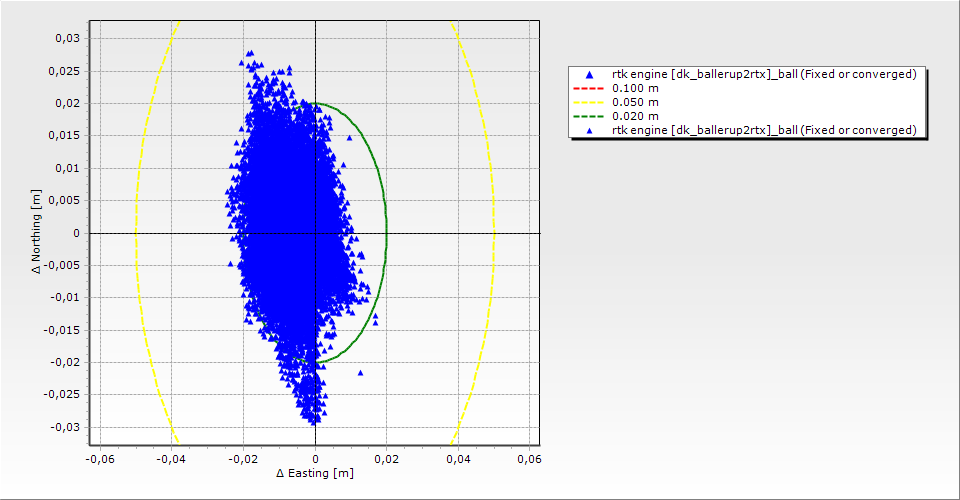Click the yellow dashed 0.050 m legend line
The width and height of the screenshot is (960, 500).
pyautogui.click(x=588, y=102)
